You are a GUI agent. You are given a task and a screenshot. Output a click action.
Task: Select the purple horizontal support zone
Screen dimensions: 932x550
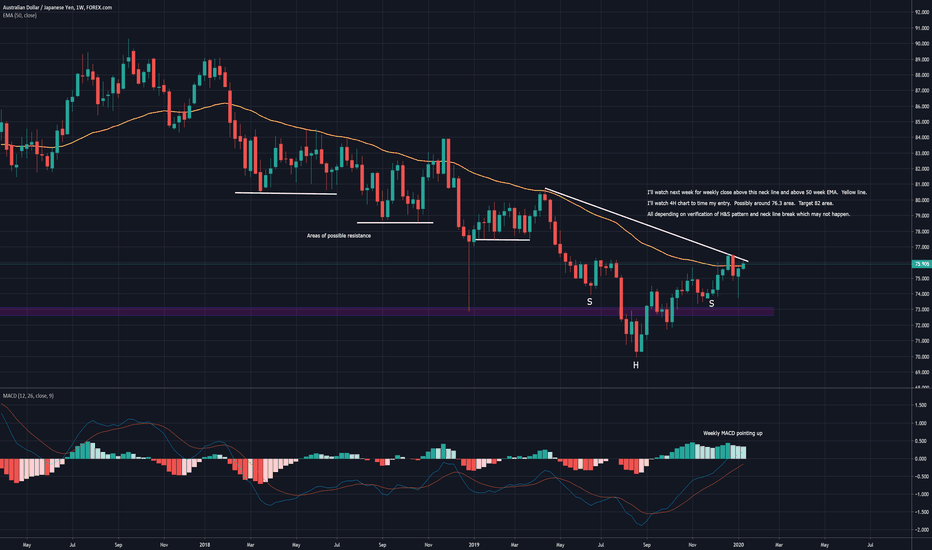400,312
